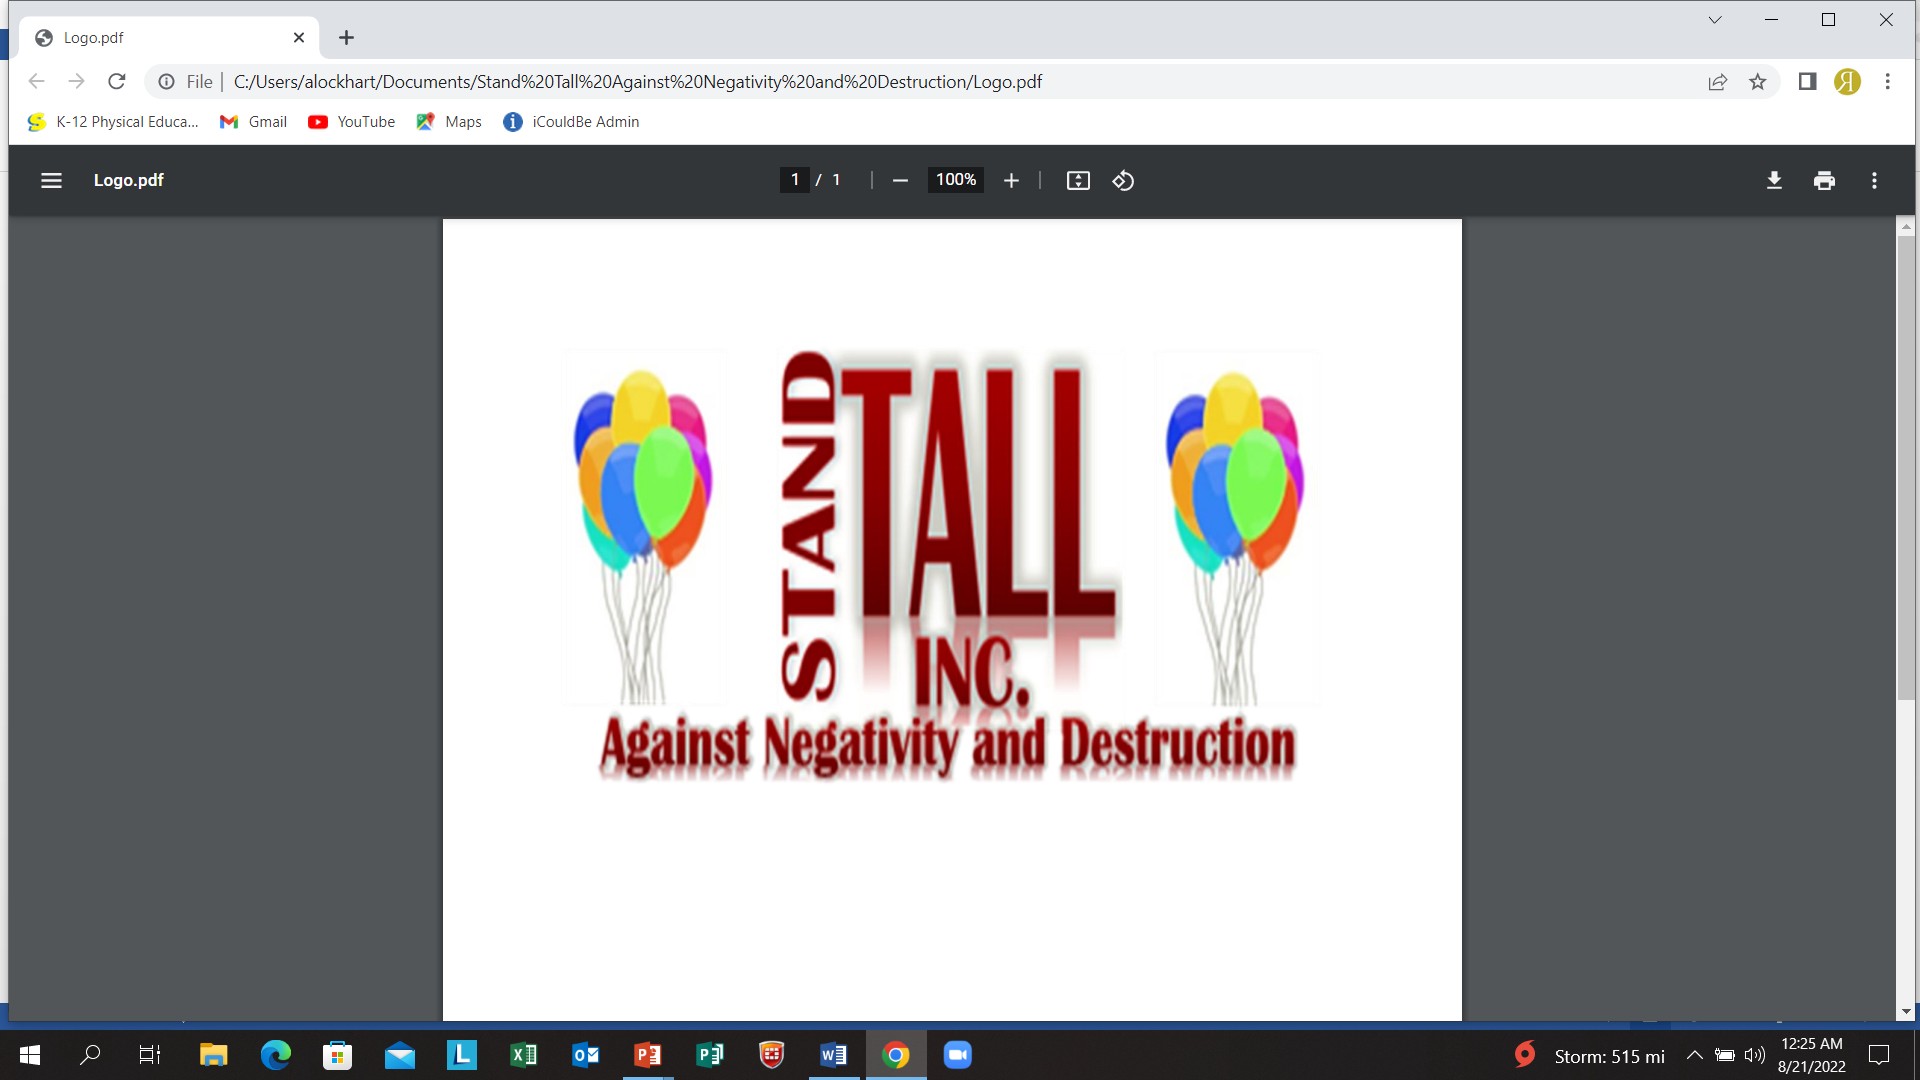Click the battery status tray icon

[1725, 1055]
